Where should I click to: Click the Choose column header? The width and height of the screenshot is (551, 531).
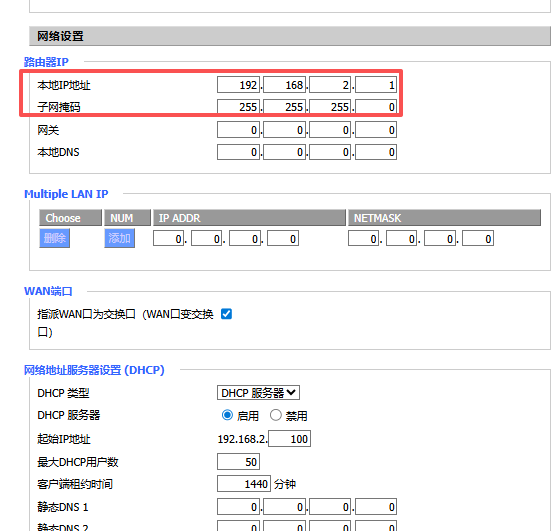pyautogui.click(x=70, y=218)
